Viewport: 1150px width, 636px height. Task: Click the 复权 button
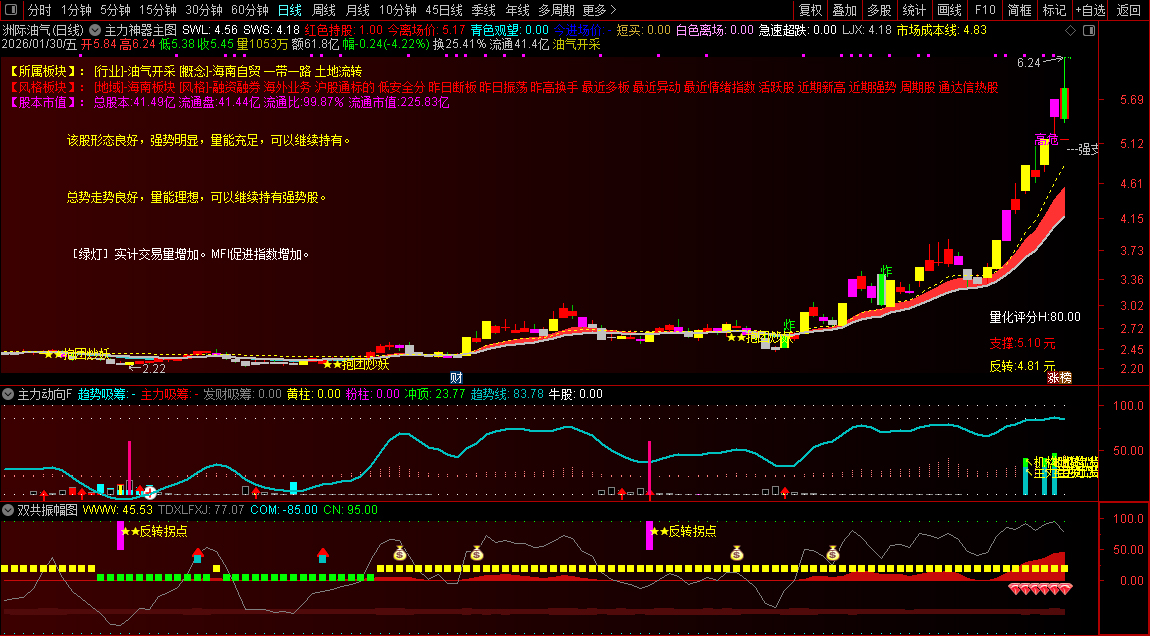pos(810,10)
